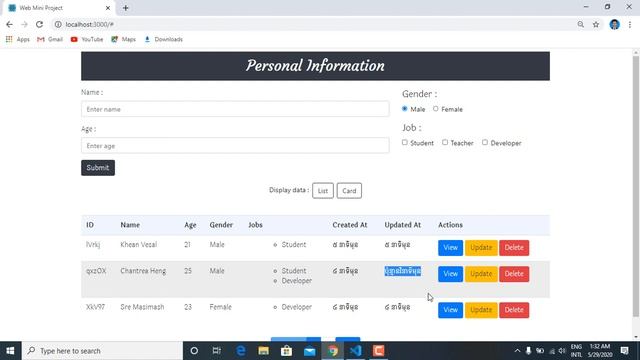This screenshot has height=360, width=640.
Task: Click the highlighted Updated At cell for Chantrea Heng
Action: click(403, 271)
